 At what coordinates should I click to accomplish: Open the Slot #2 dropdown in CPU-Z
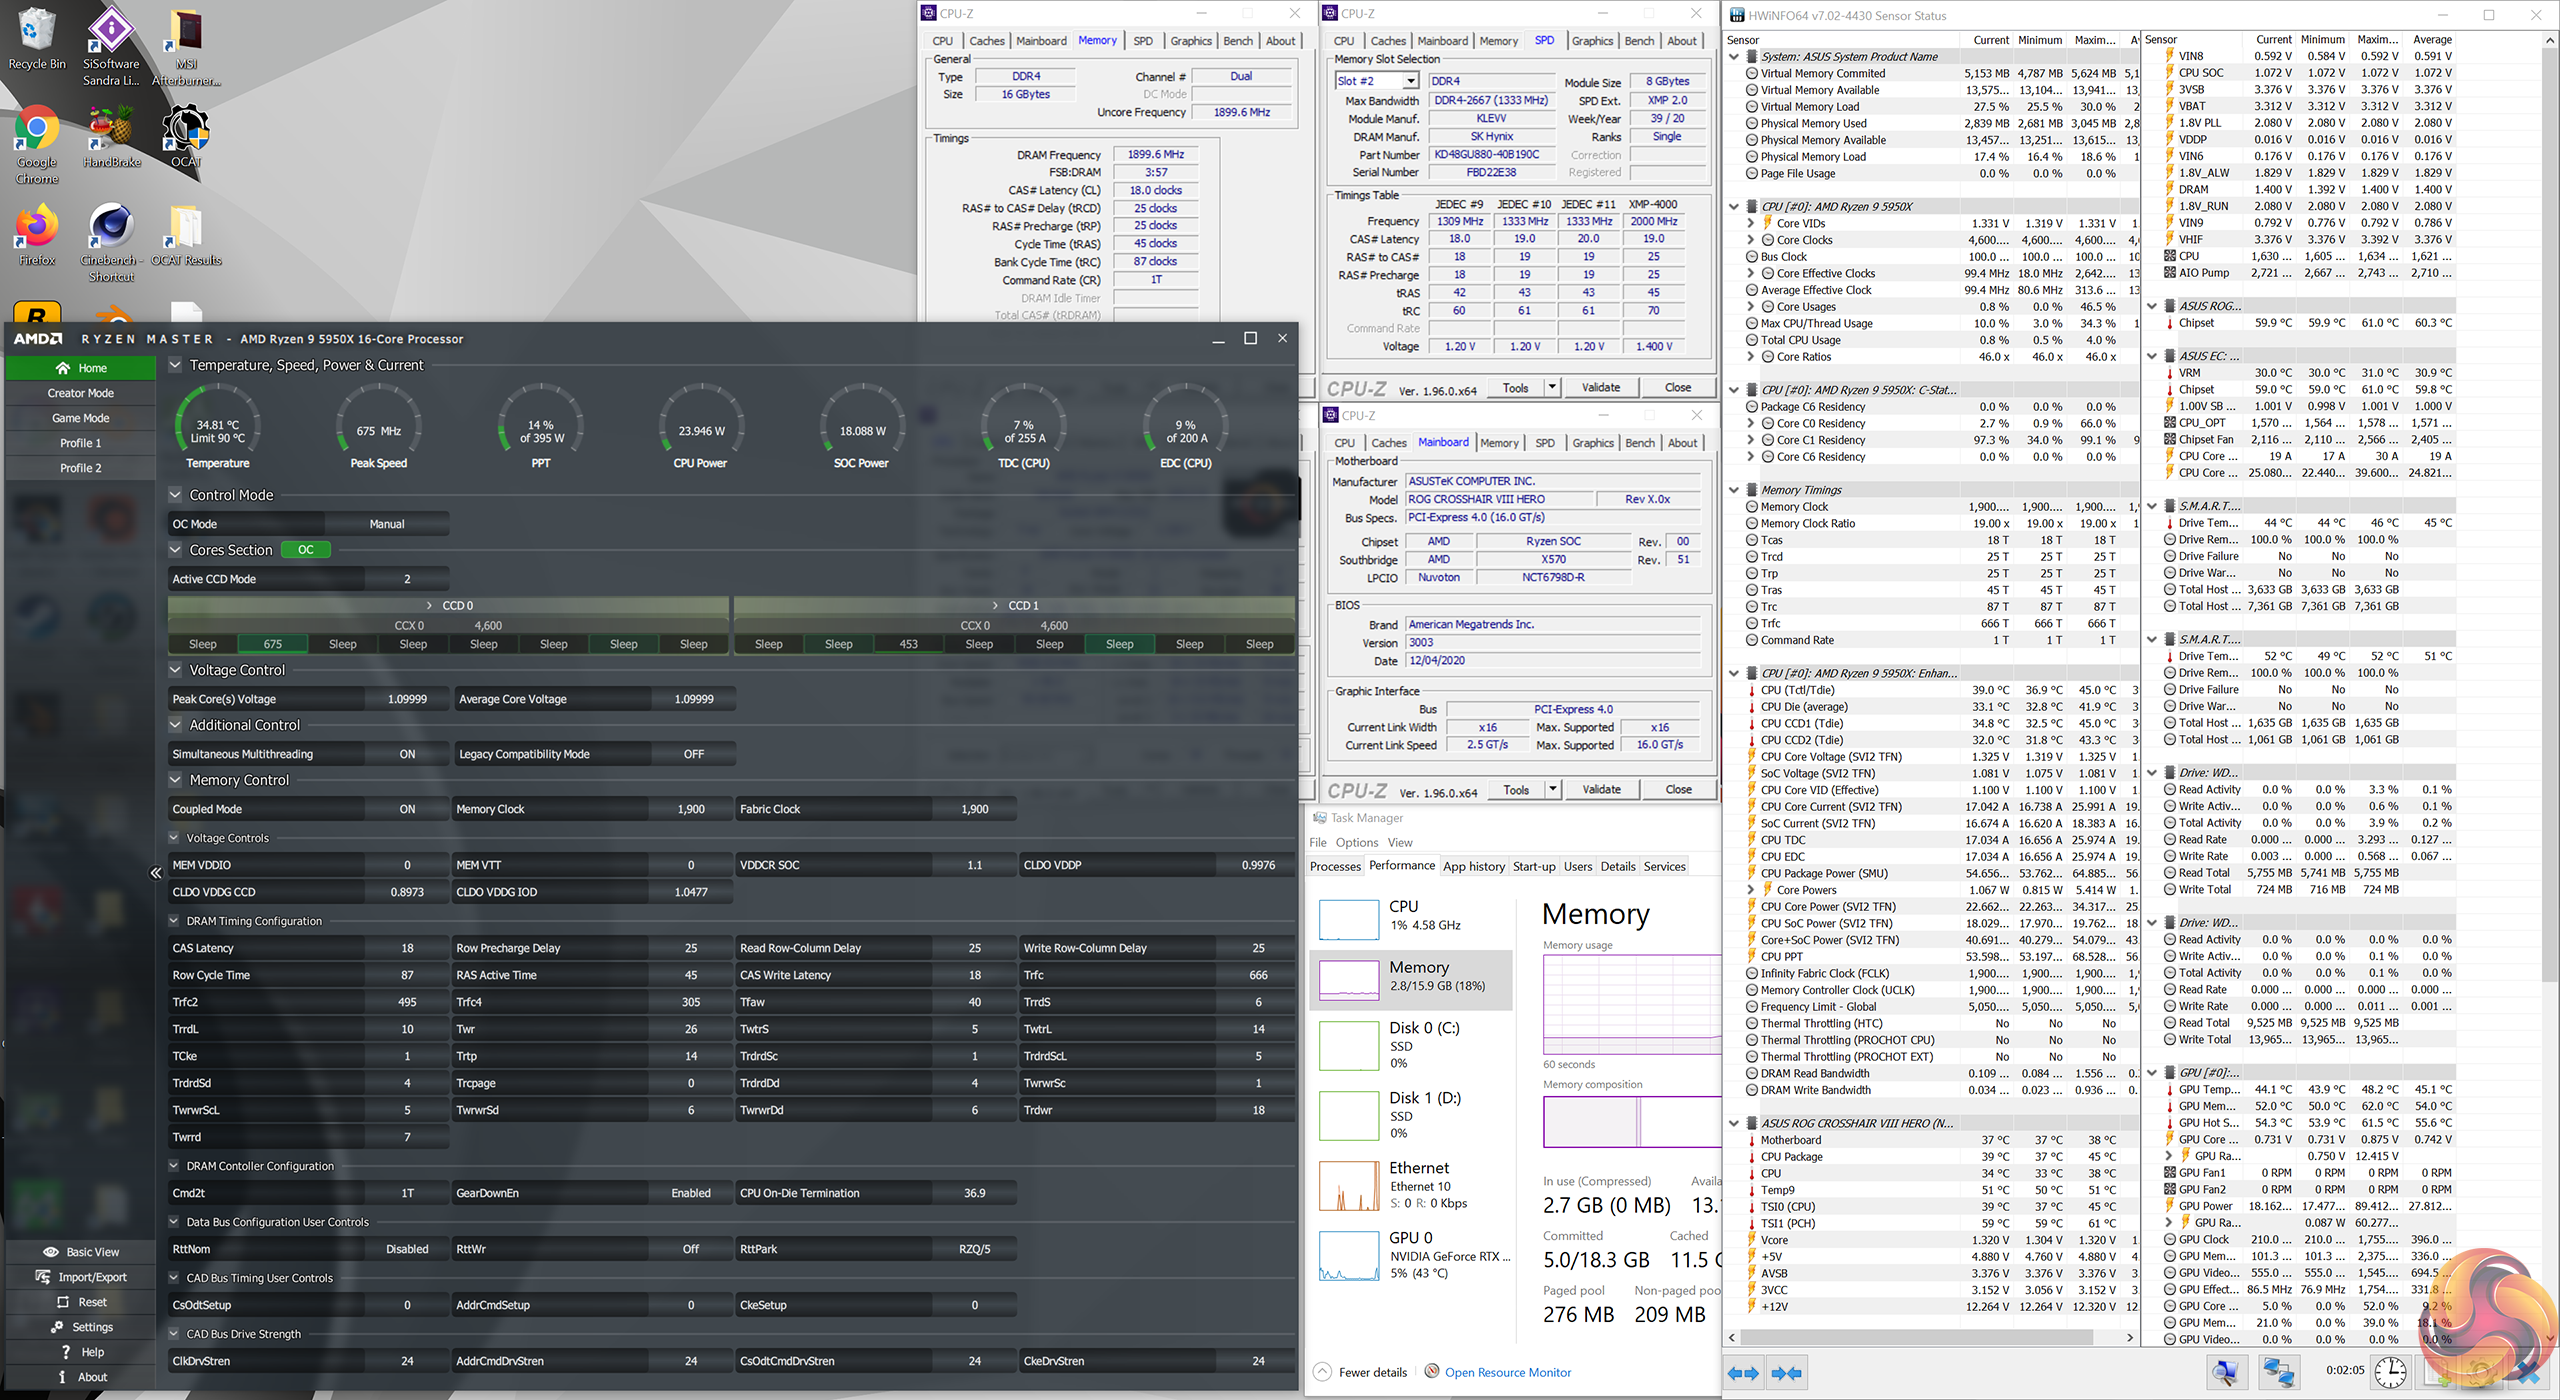pos(1410,81)
